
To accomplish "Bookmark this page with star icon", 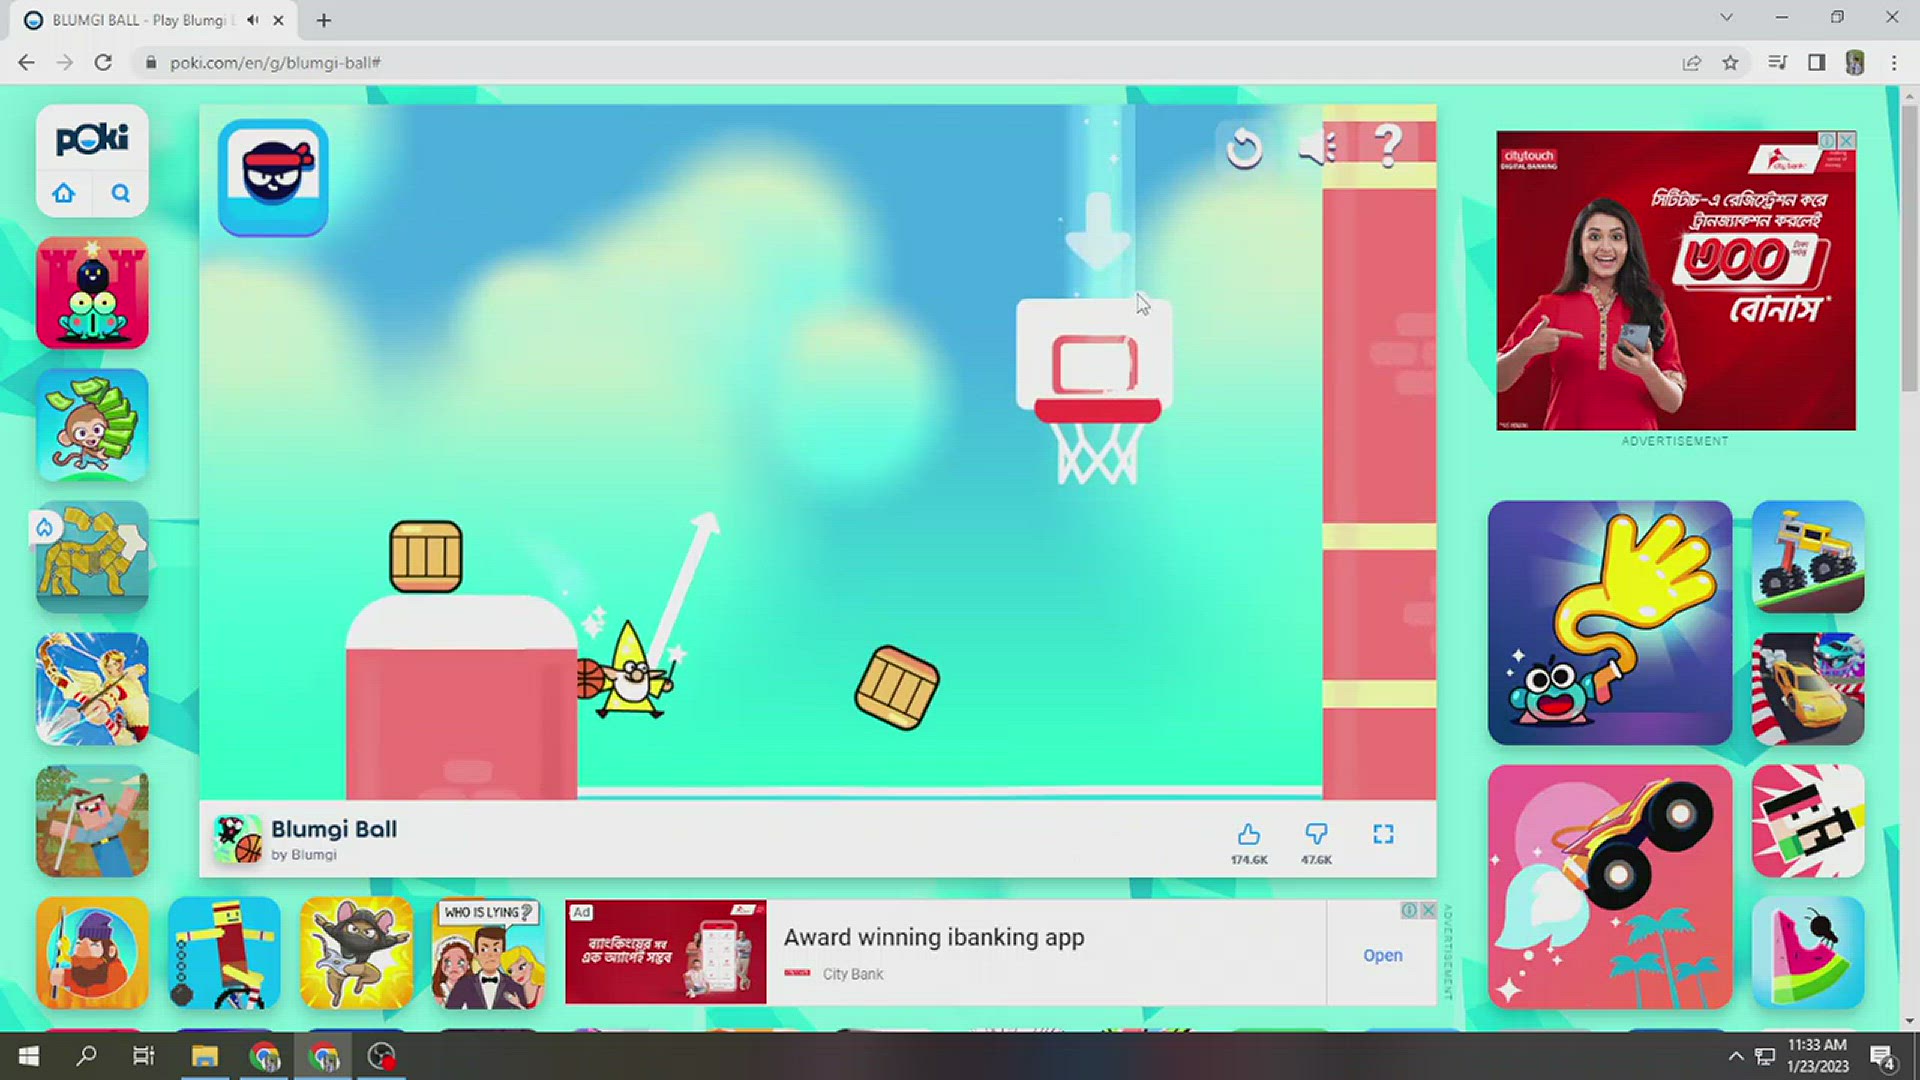I will (1730, 63).
